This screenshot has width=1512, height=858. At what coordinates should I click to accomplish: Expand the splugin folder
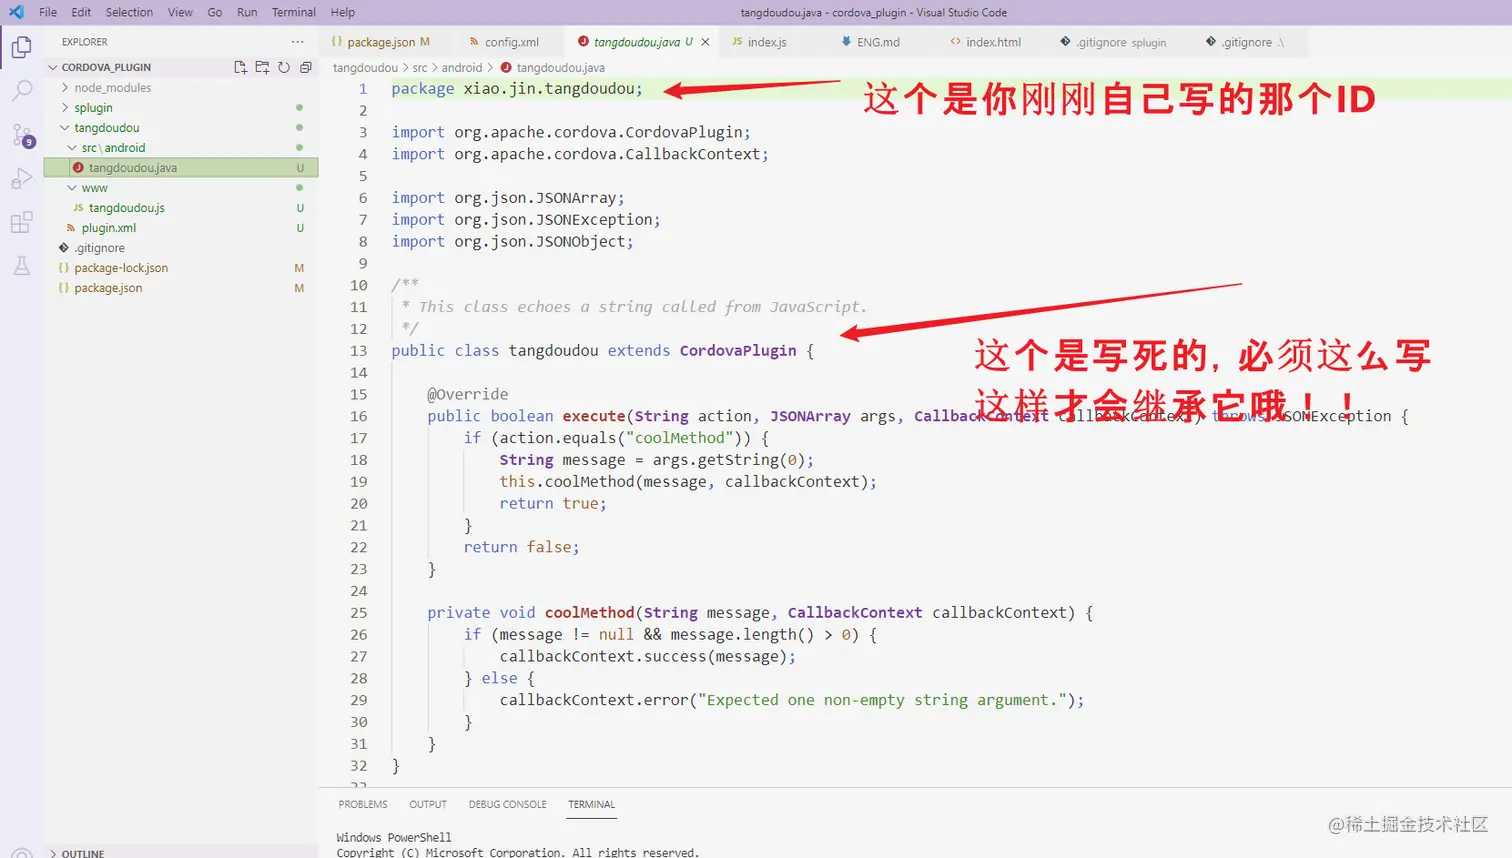pos(93,108)
